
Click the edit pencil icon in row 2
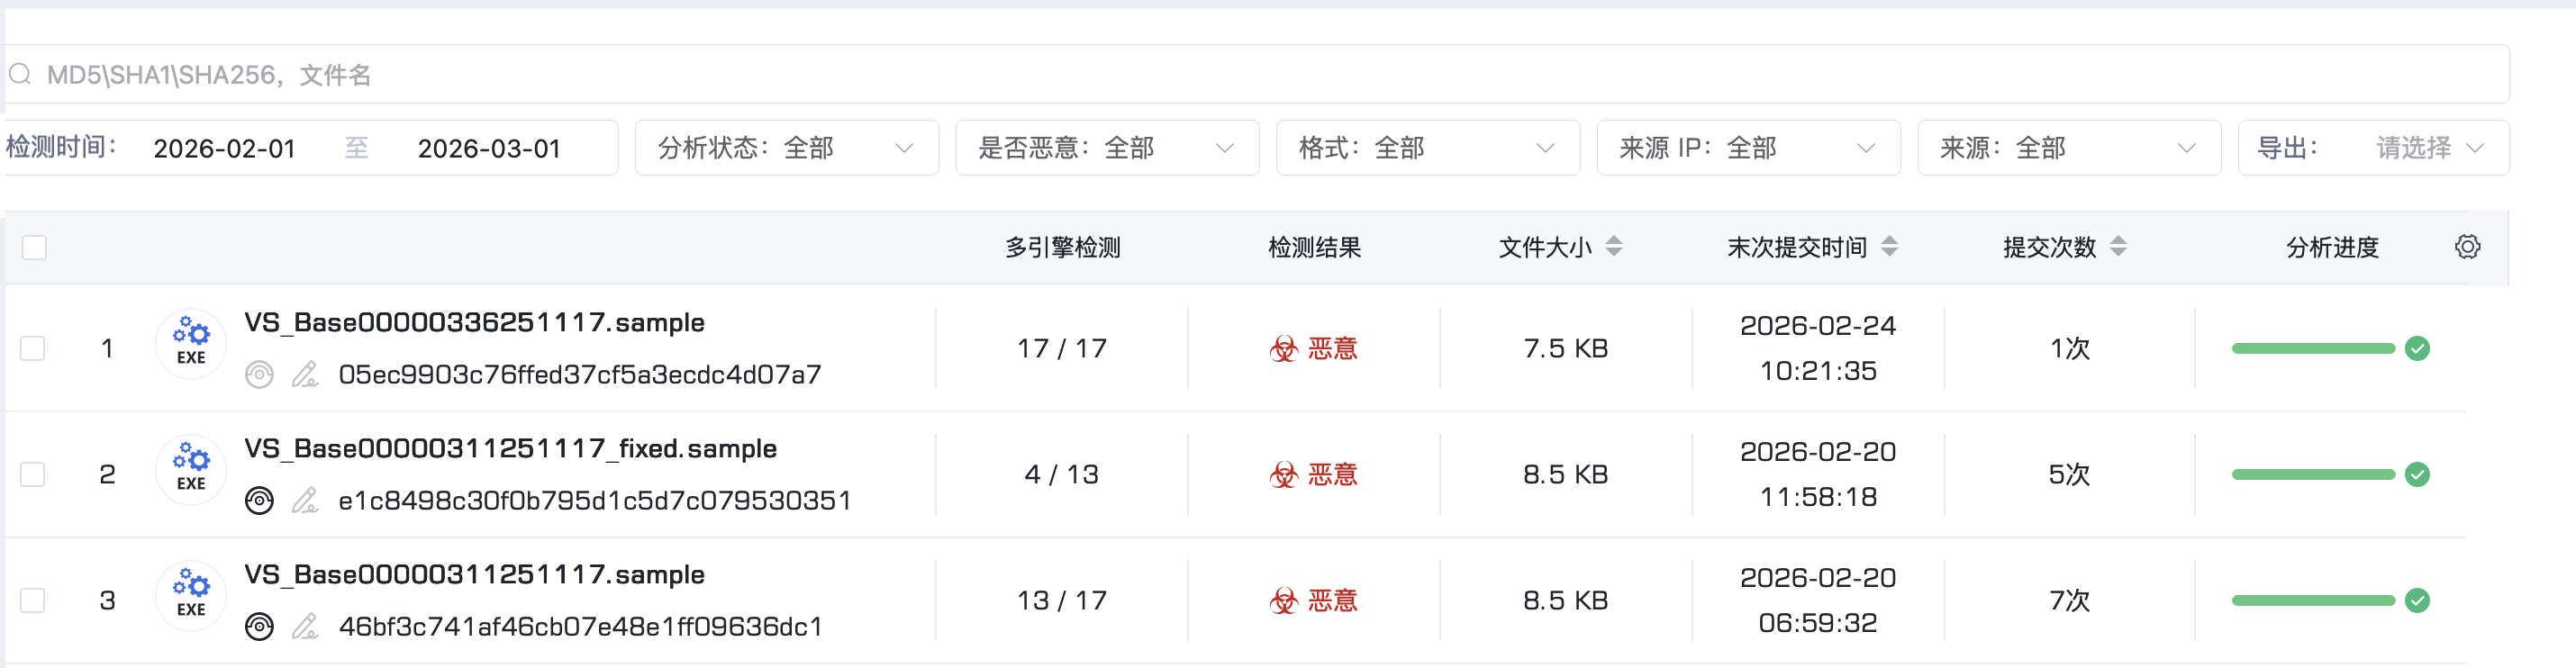[305, 500]
